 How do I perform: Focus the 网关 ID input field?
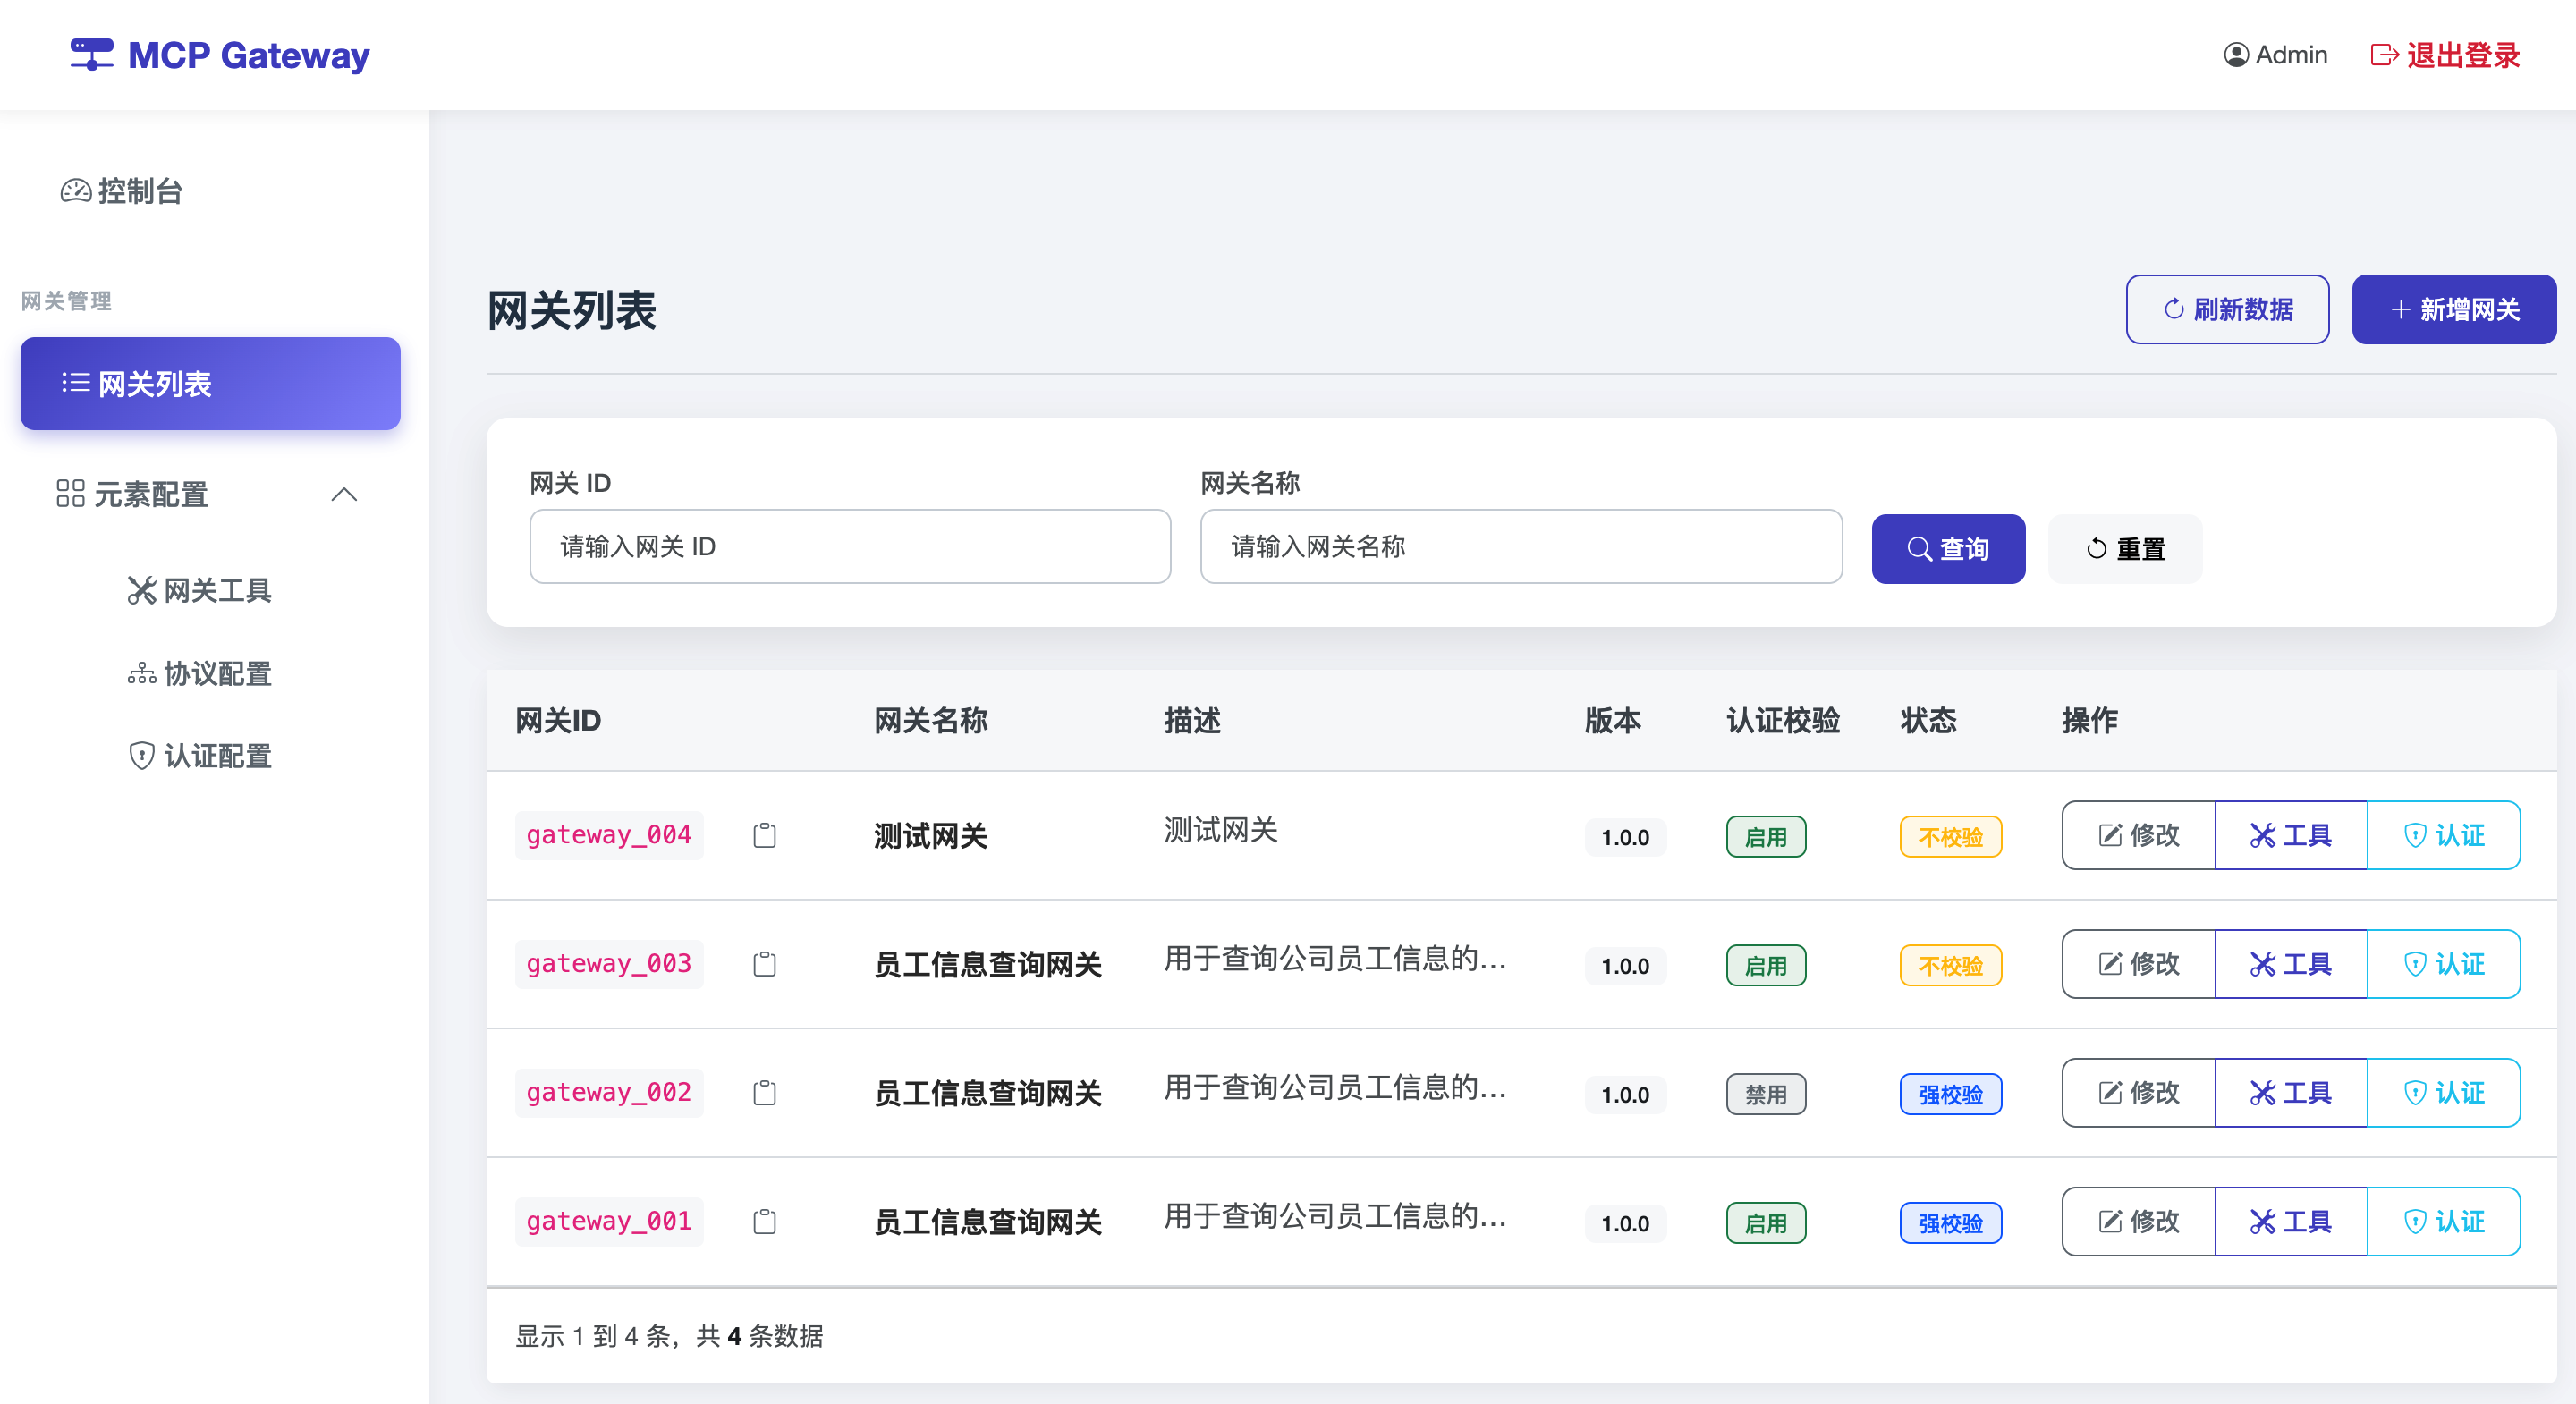point(849,546)
